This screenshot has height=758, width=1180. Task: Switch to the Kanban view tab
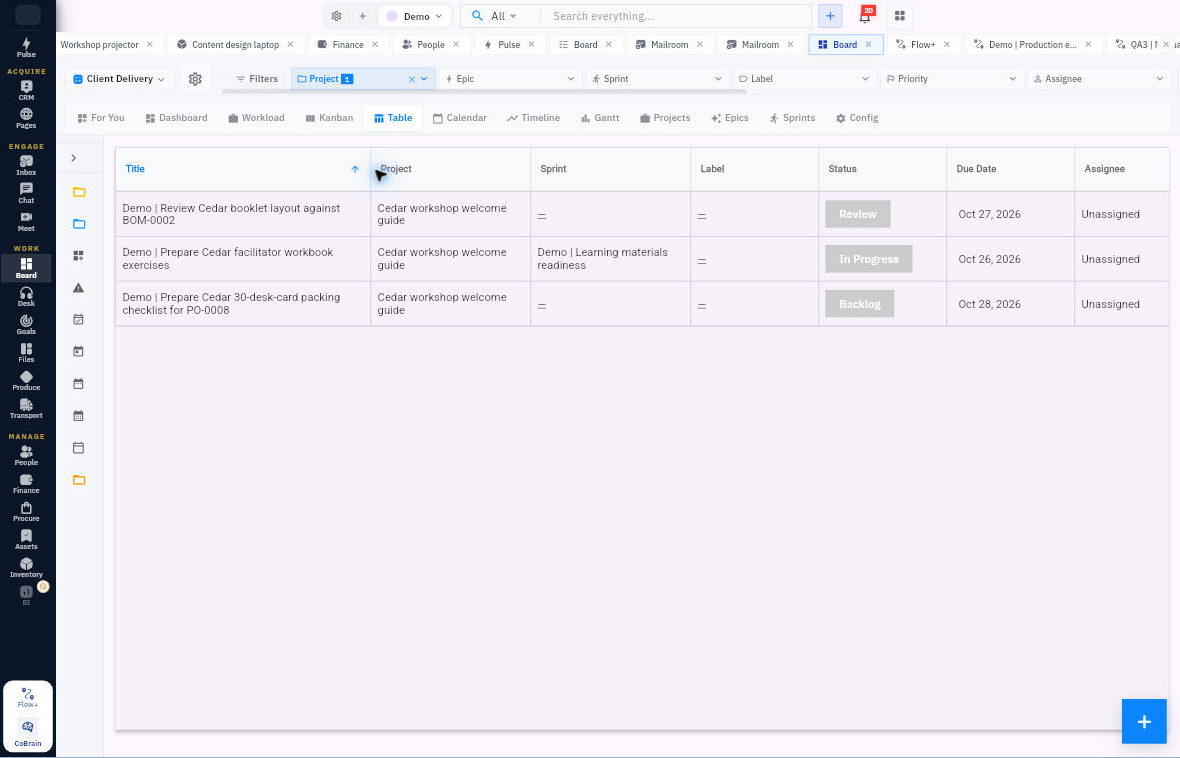click(330, 118)
